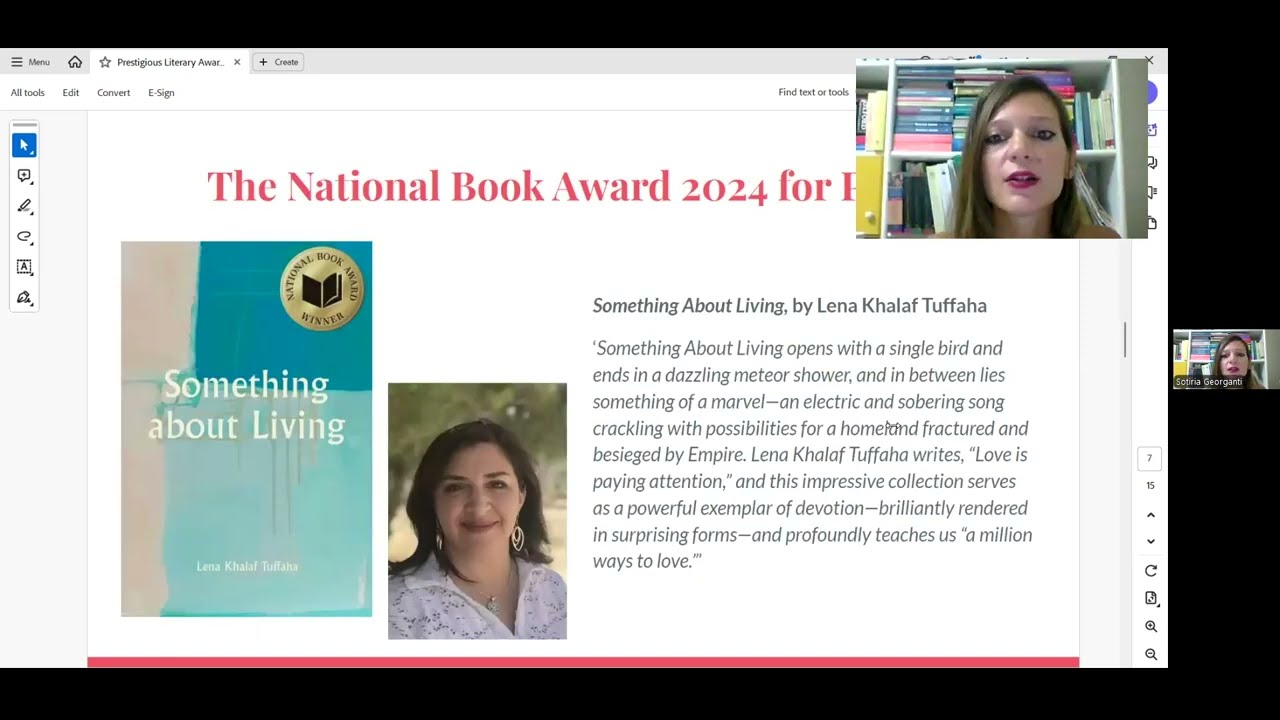Open the pages panel icon on right rail

1153,222
